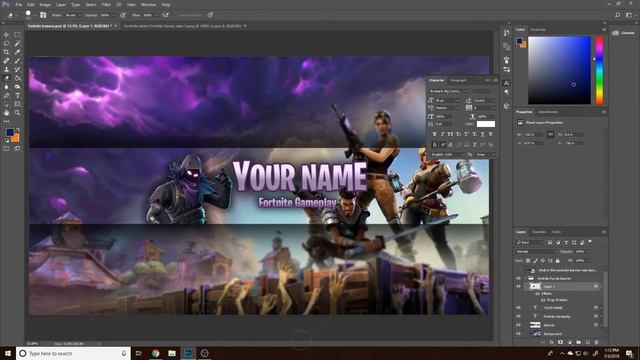Delete layer with the trash icon

(x=596, y=342)
